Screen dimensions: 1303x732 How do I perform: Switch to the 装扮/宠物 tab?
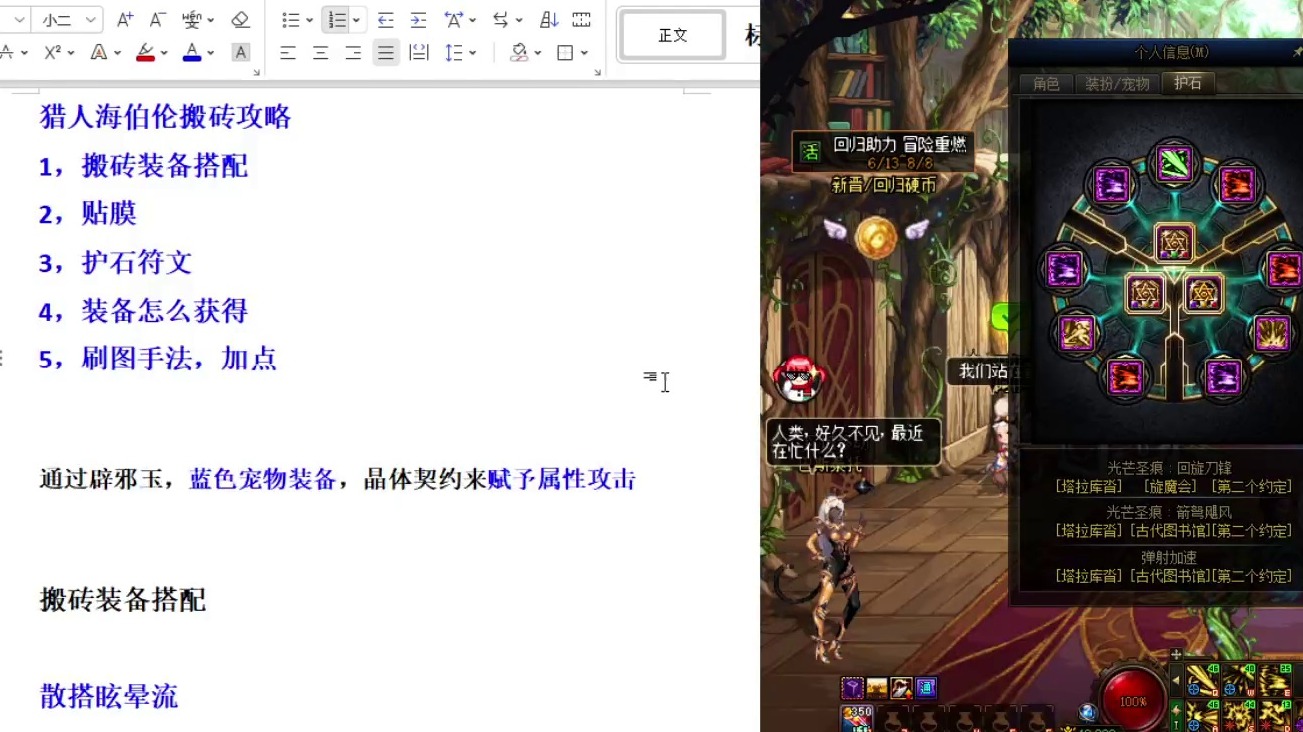(1116, 84)
